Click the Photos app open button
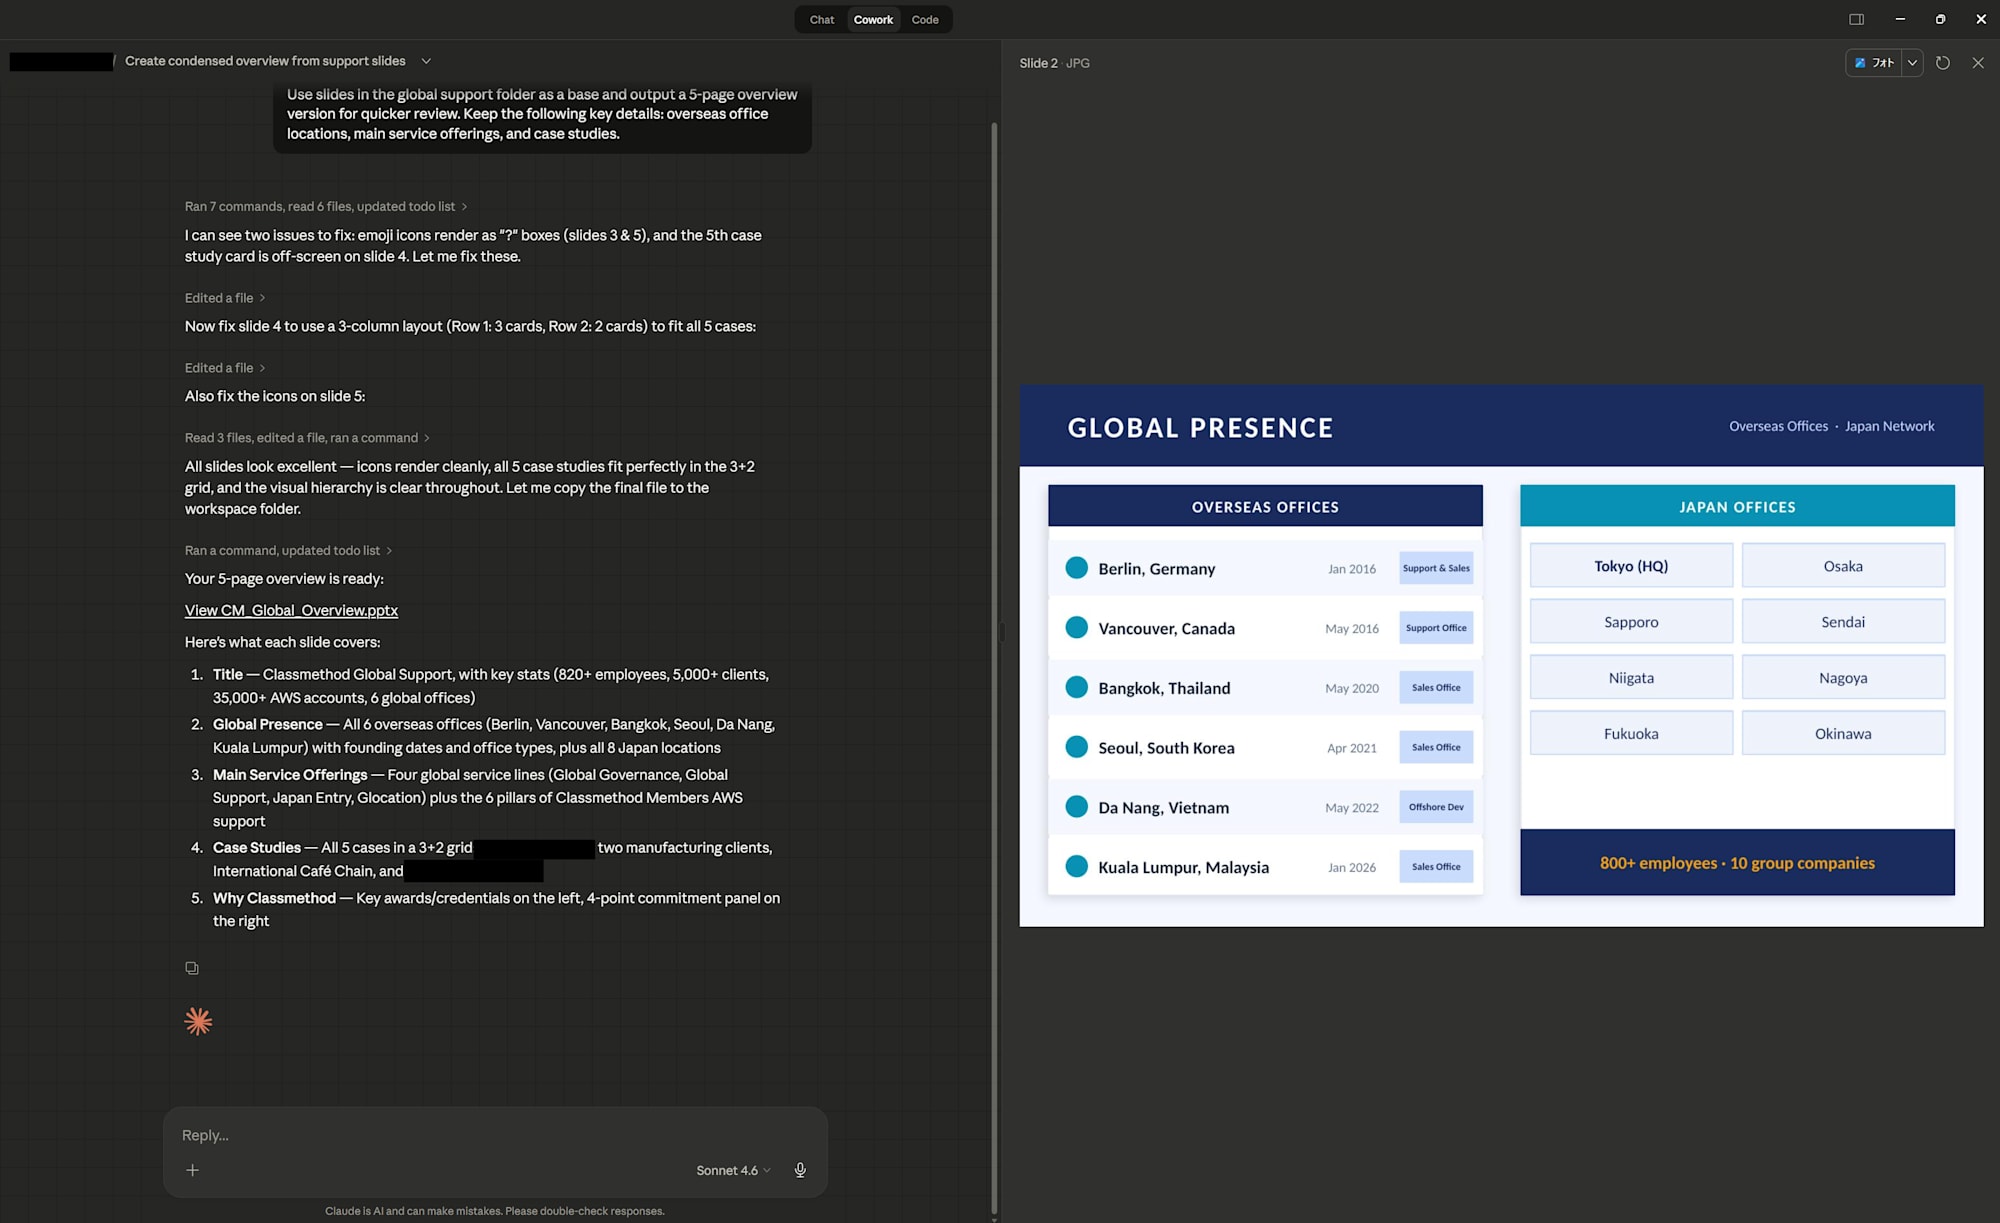 (x=1874, y=63)
